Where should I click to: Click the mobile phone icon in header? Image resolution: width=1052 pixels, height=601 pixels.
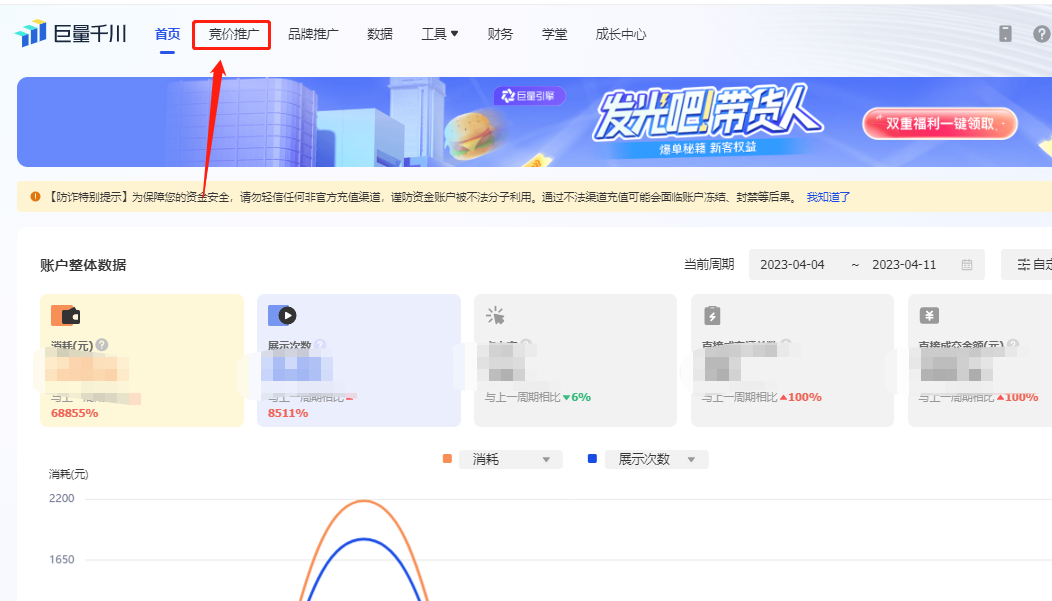(x=1005, y=34)
